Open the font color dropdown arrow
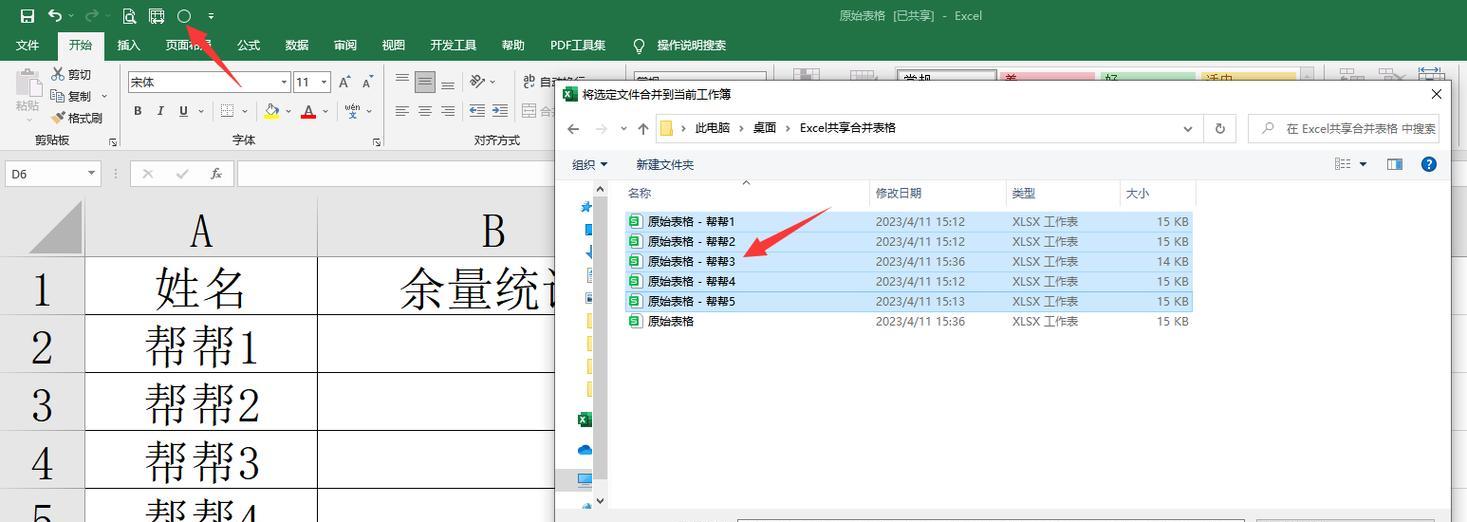1467x522 pixels. tap(325, 111)
